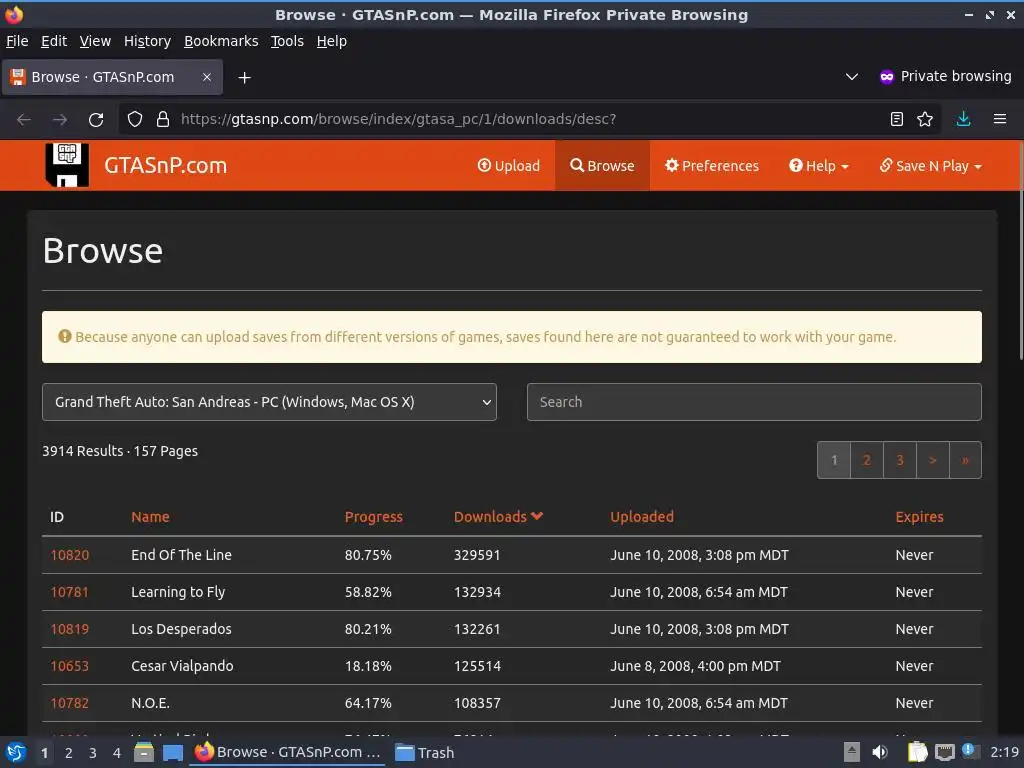This screenshot has height=768, width=1024.
Task: Open the taskbar start menu icon
Action: point(16,752)
